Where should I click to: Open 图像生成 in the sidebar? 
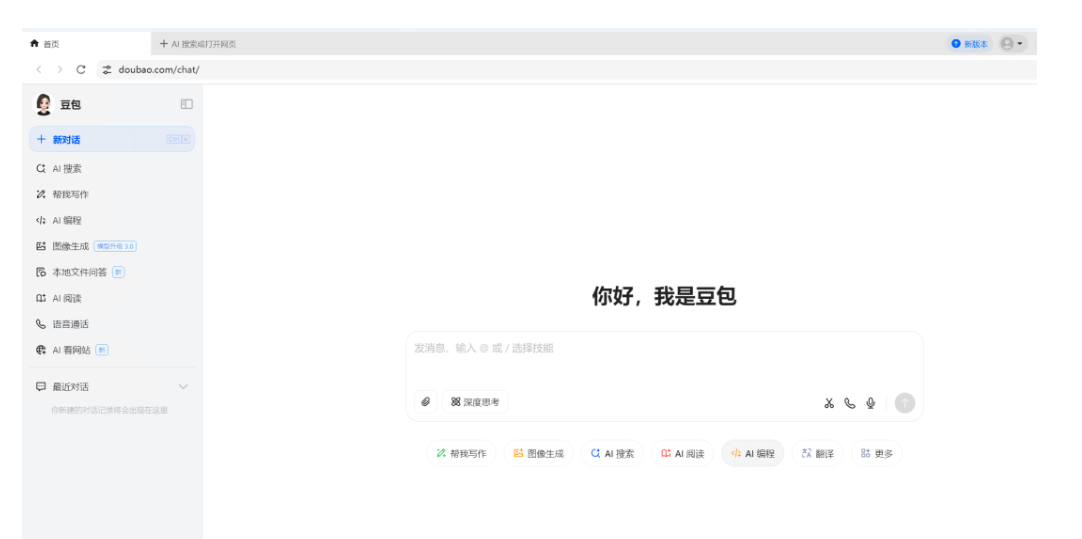coord(112,246)
